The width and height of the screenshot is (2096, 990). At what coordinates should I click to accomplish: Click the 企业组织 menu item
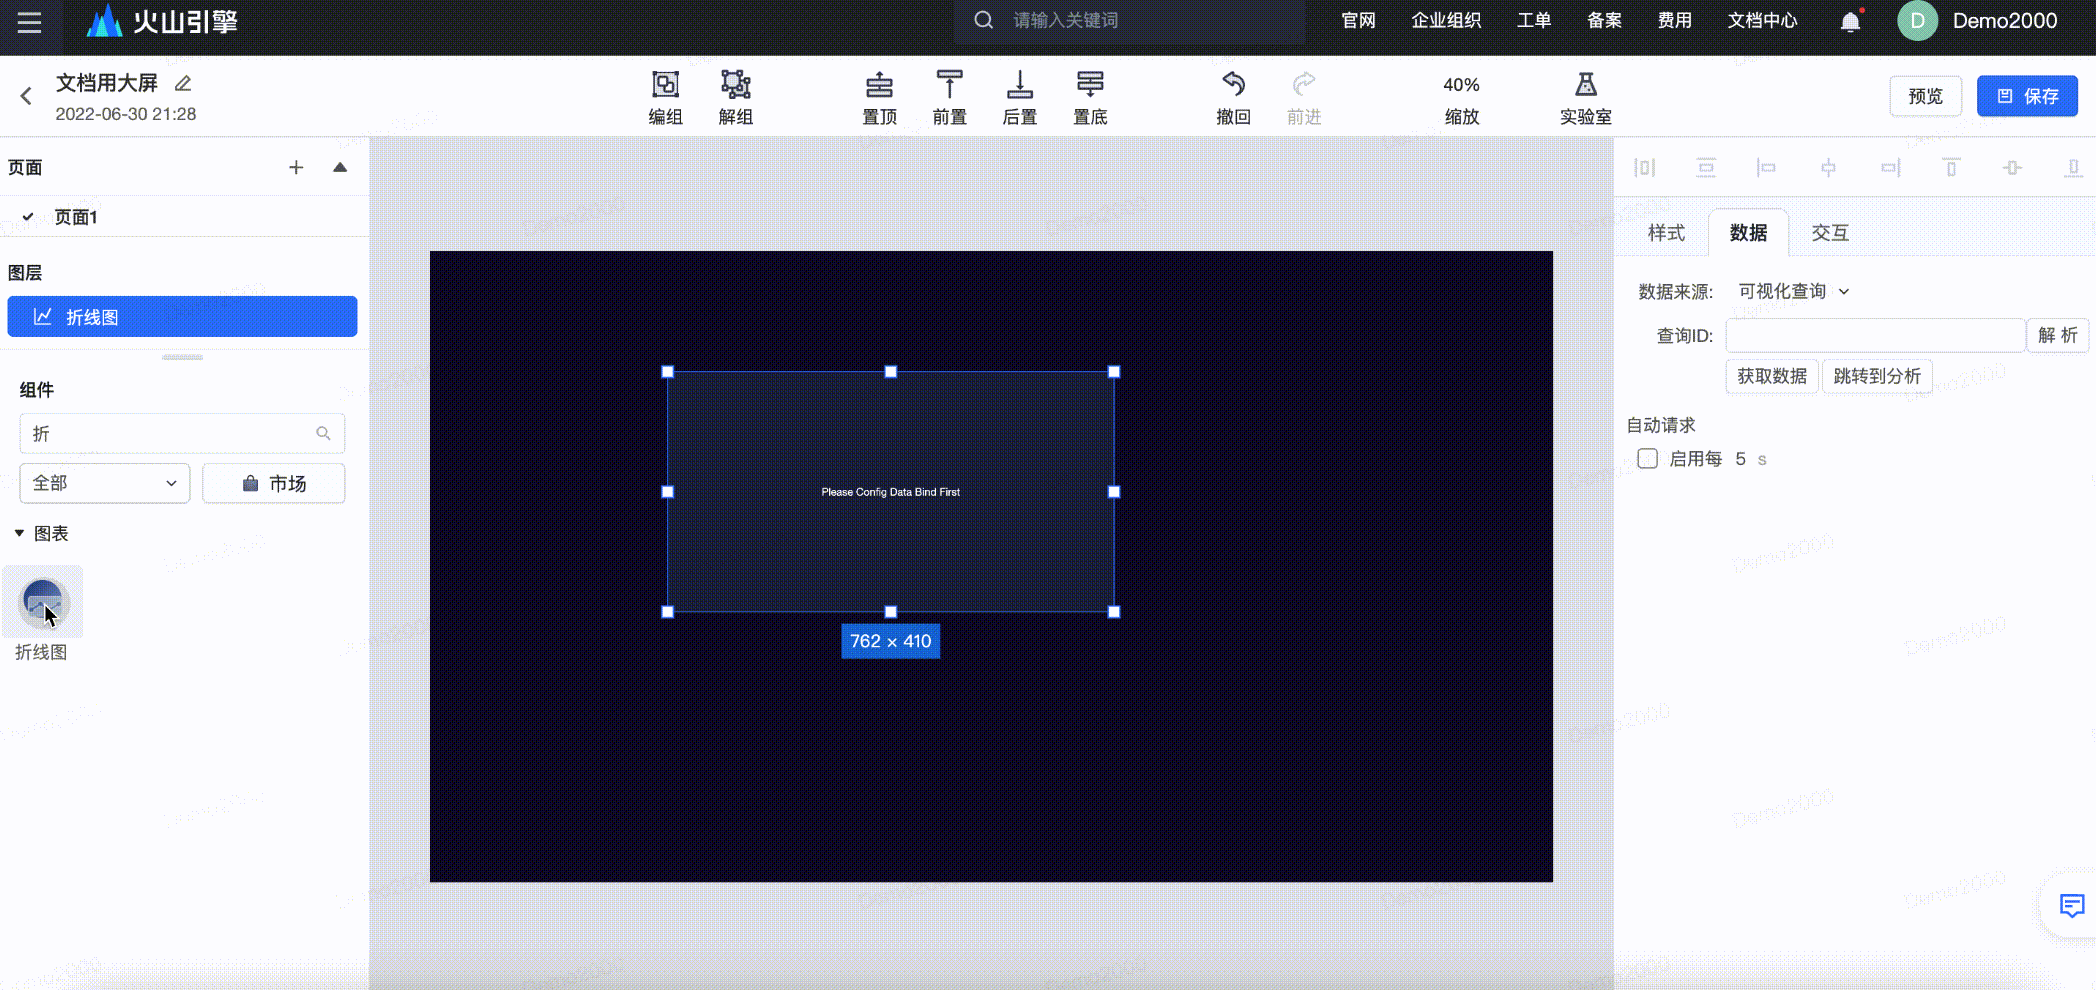pyautogui.click(x=1446, y=21)
